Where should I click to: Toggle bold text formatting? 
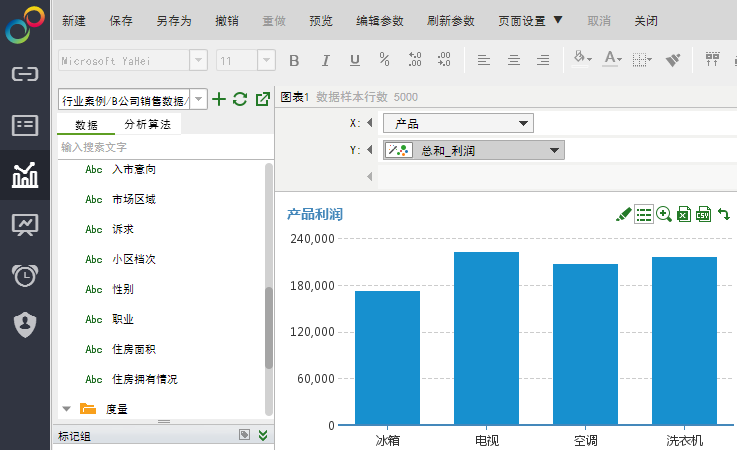[x=294, y=60]
